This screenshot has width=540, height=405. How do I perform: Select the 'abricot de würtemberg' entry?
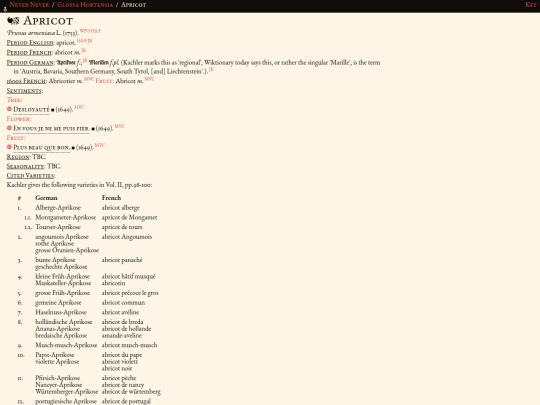click(x=131, y=392)
